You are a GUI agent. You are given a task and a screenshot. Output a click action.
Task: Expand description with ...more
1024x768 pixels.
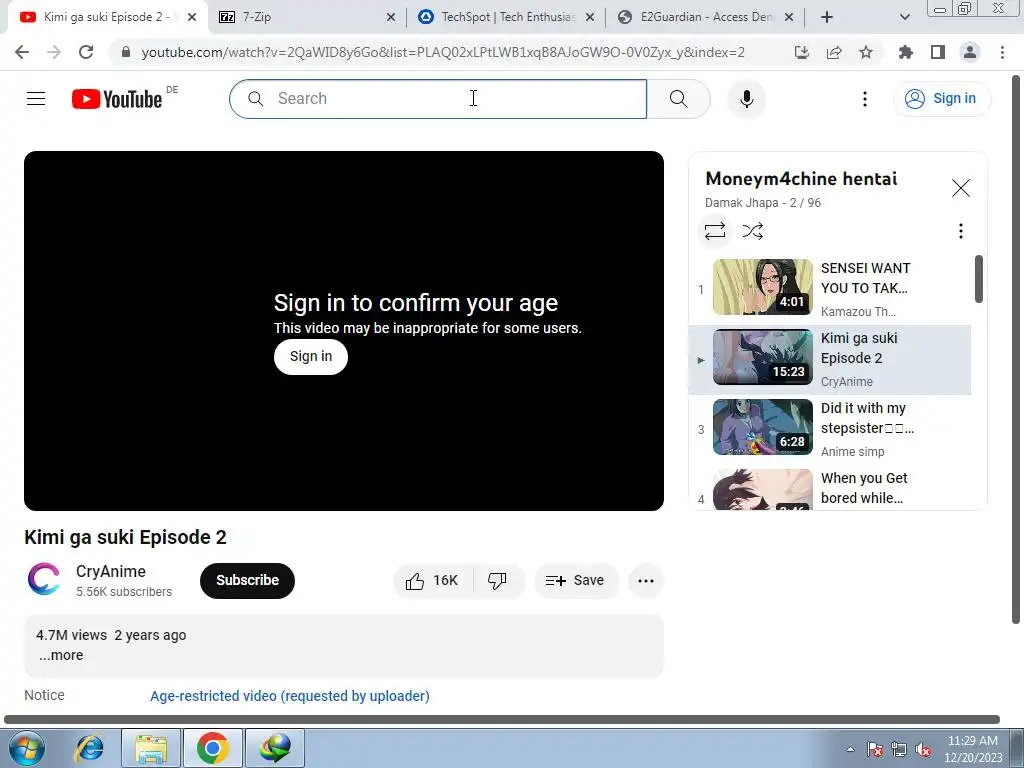click(x=61, y=655)
